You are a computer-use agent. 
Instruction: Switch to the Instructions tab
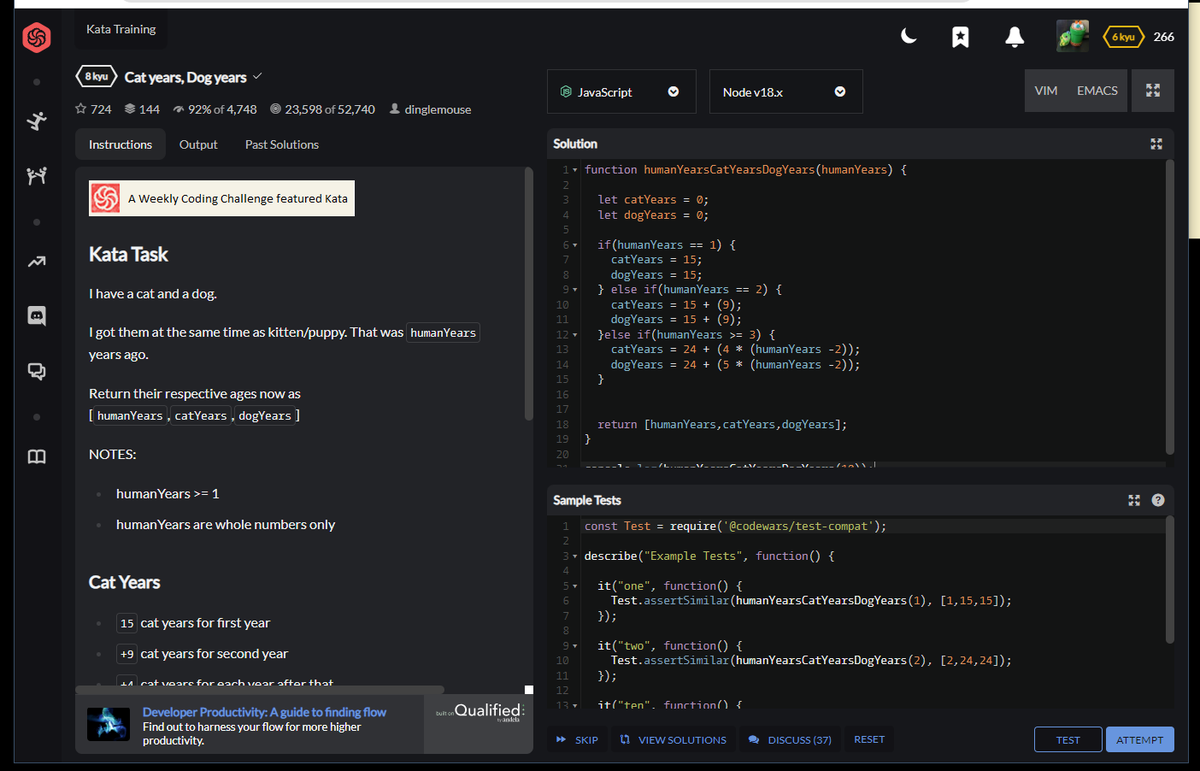(x=120, y=144)
